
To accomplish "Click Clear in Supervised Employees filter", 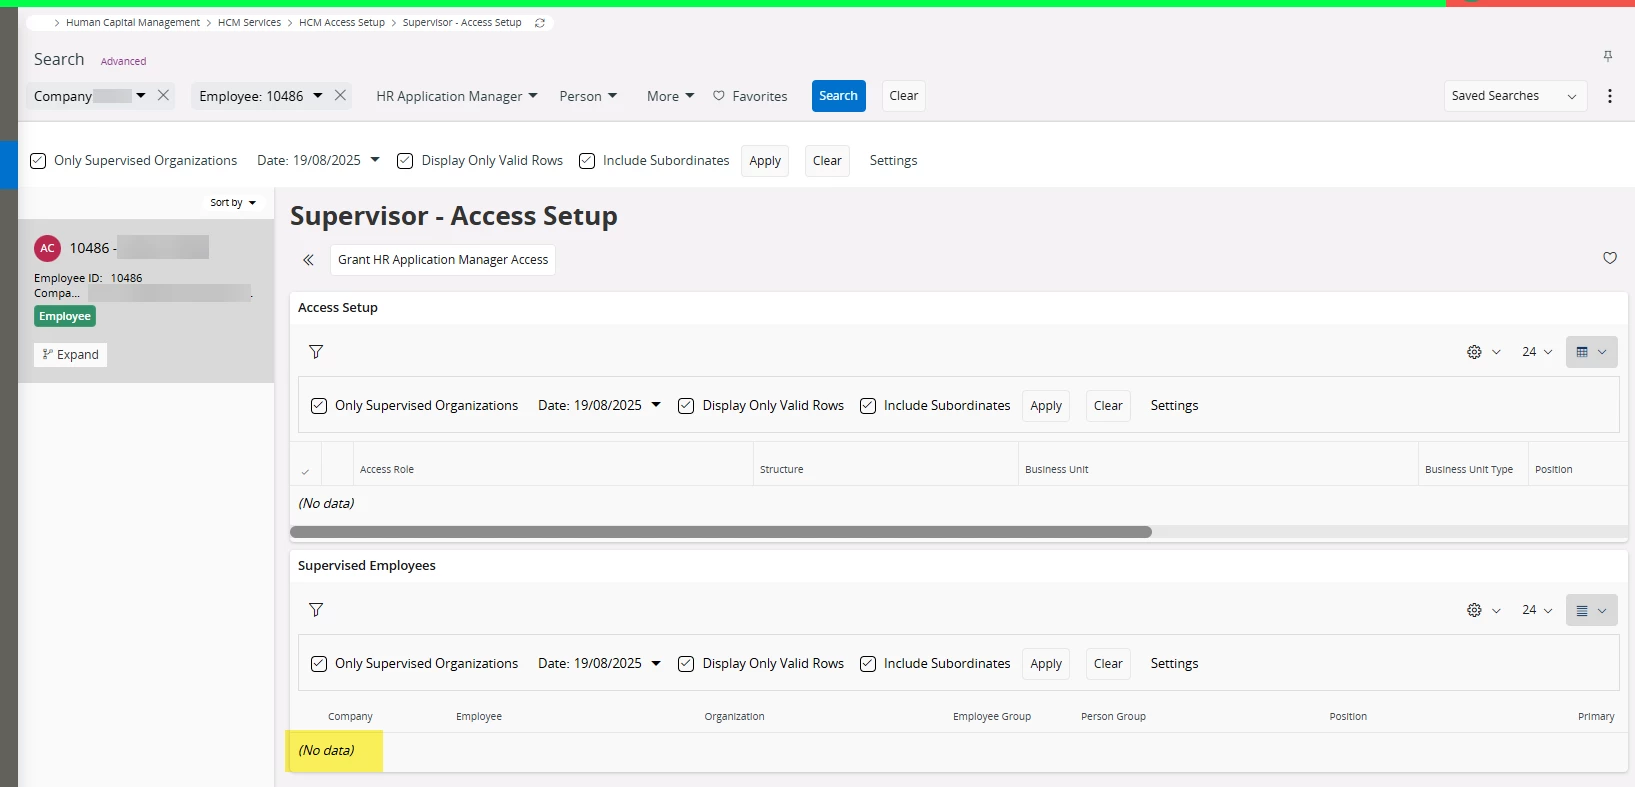I will pyautogui.click(x=1108, y=664).
